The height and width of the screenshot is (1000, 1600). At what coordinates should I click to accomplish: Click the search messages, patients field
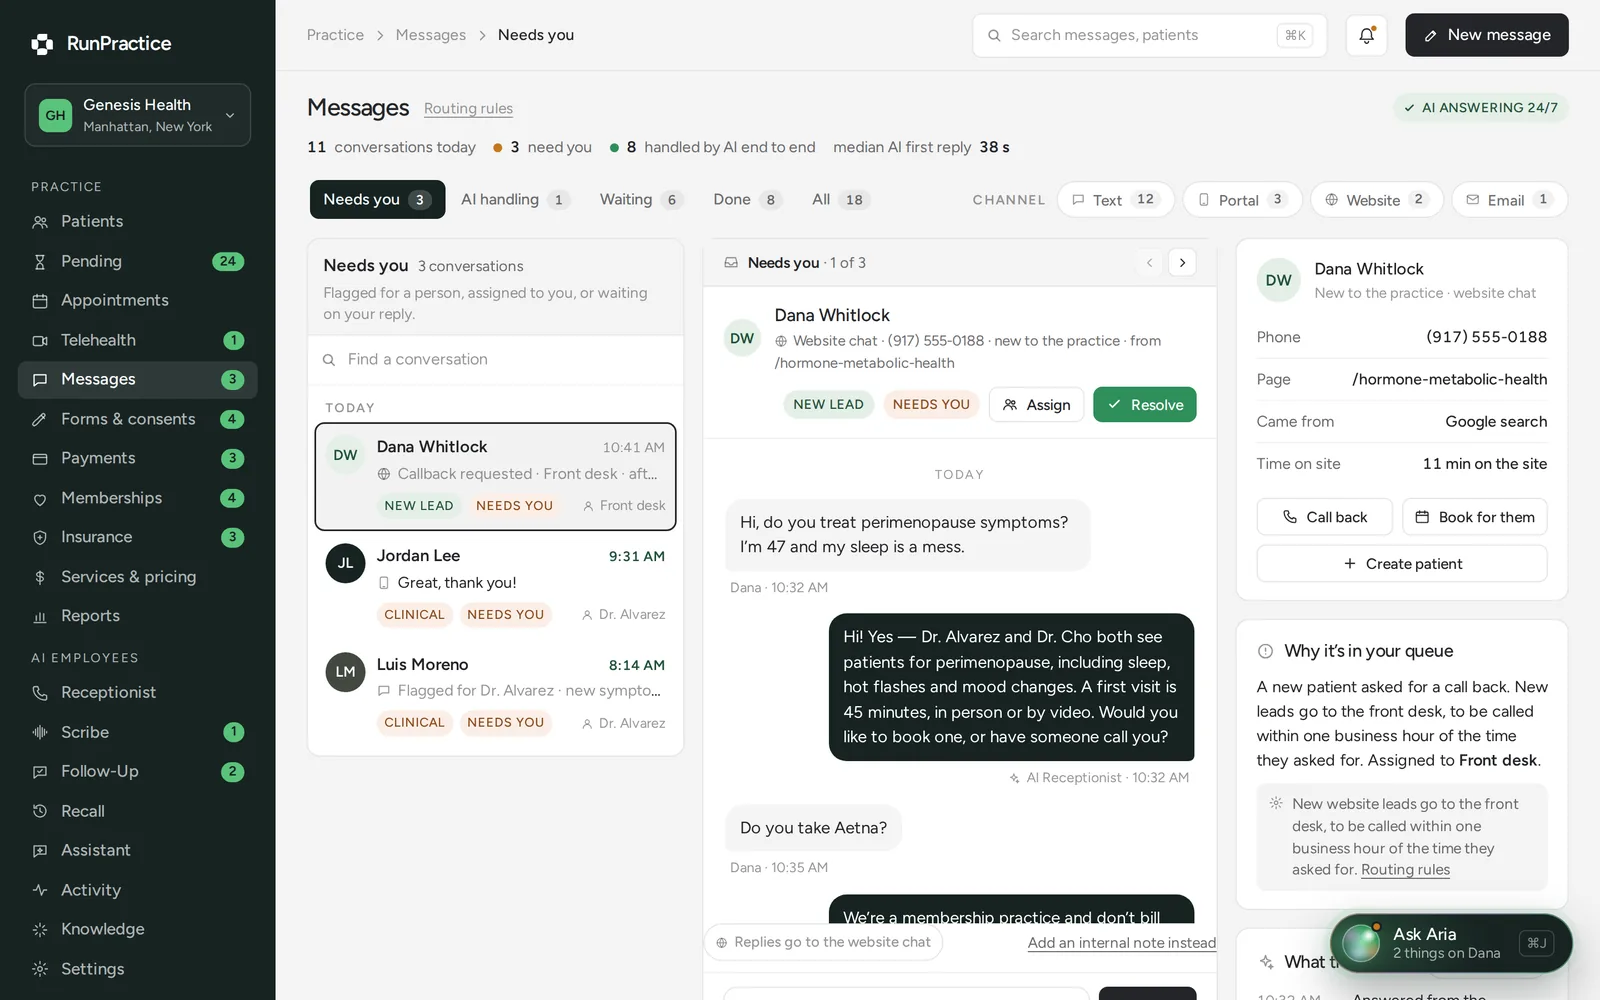tap(1149, 35)
